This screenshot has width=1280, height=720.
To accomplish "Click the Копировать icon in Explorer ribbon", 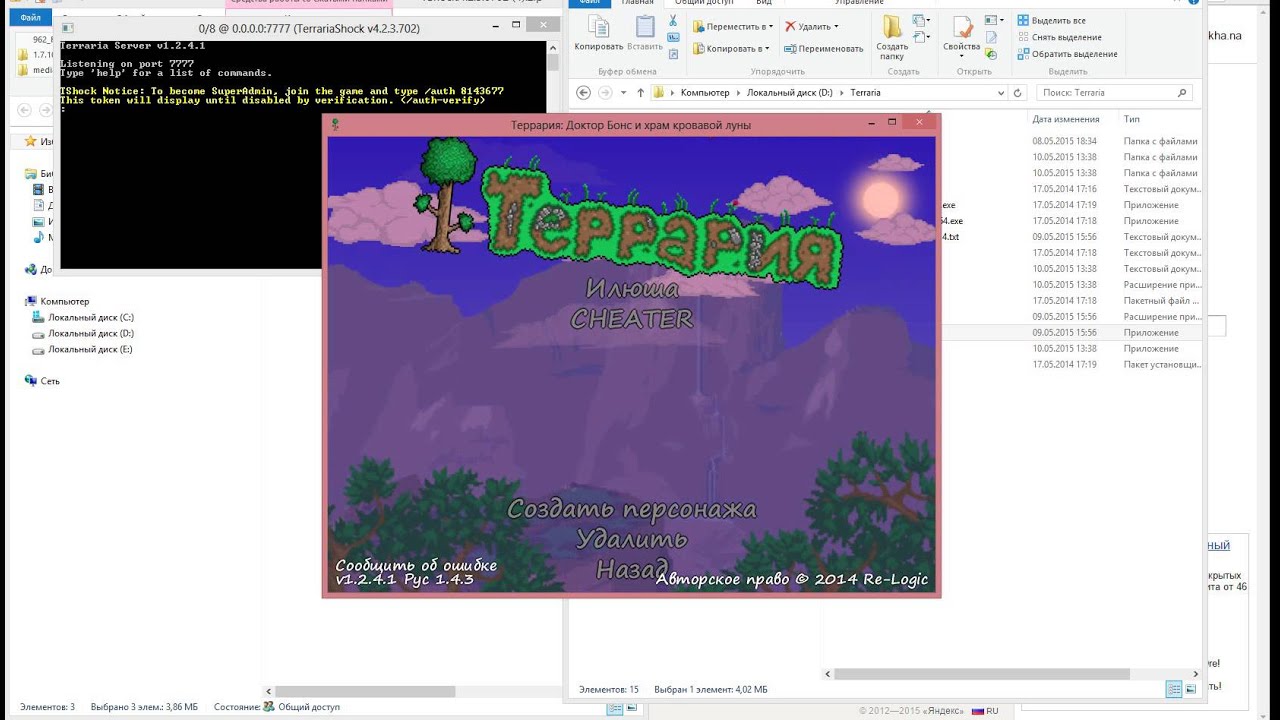I will tap(598, 27).
